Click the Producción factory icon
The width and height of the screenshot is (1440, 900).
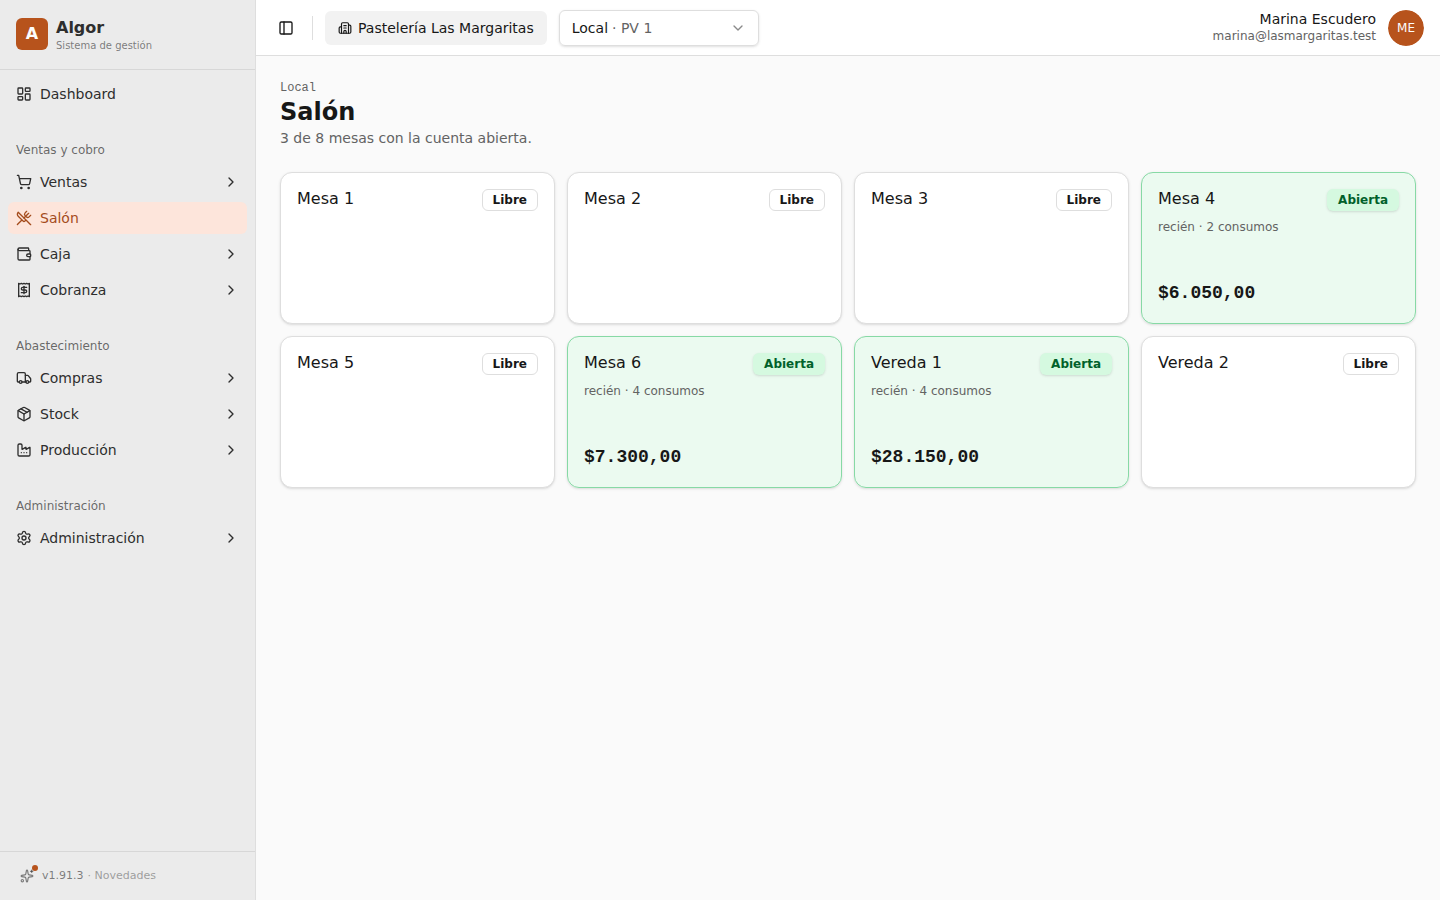[x=24, y=450]
